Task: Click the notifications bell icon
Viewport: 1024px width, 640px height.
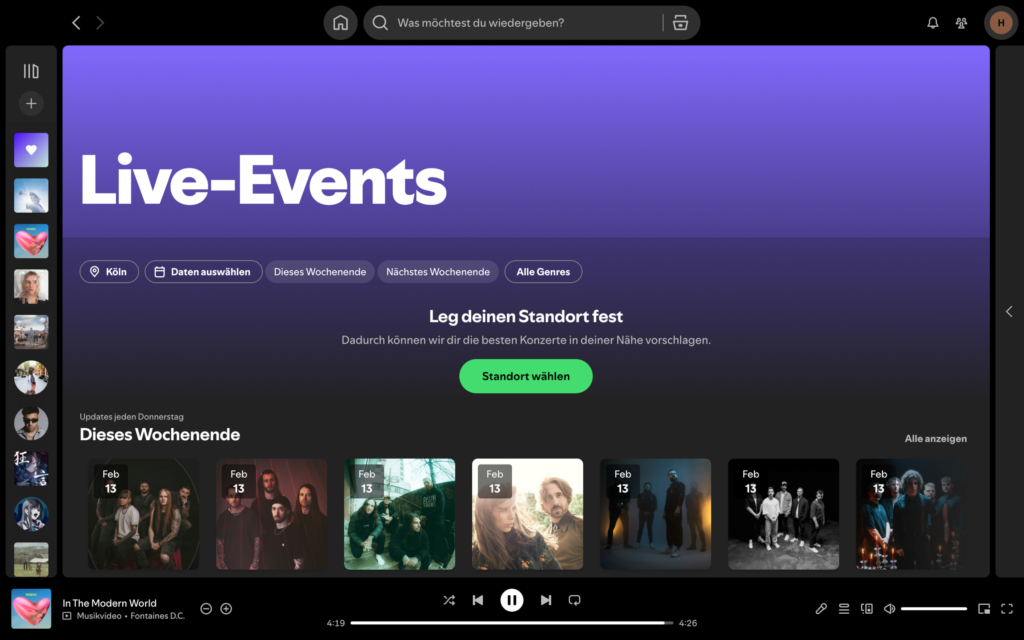Action: [x=932, y=22]
